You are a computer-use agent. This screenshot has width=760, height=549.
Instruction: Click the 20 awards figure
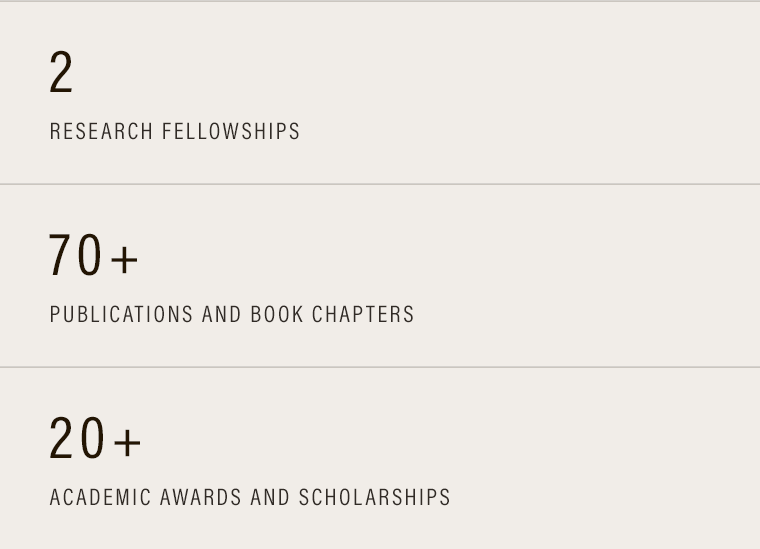tap(76, 439)
